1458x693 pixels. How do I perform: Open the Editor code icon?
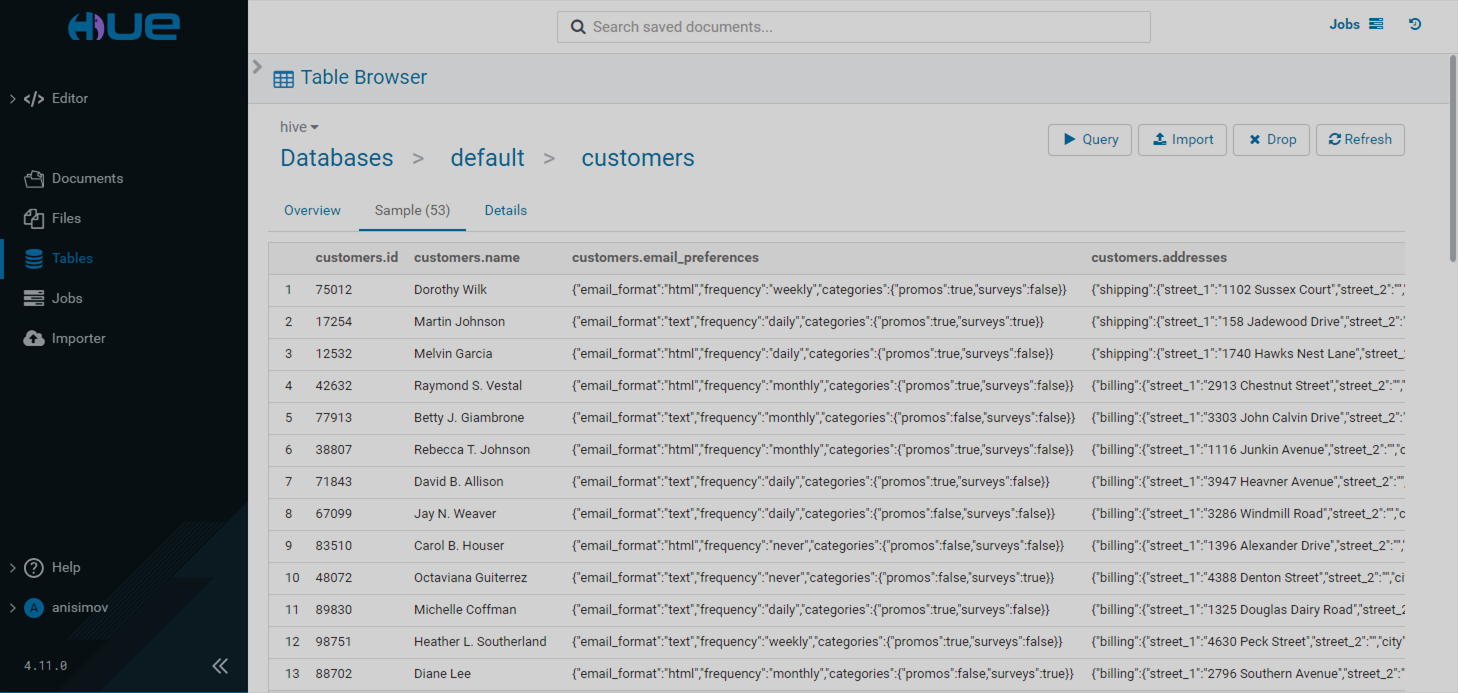pyautogui.click(x=34, y=99)
